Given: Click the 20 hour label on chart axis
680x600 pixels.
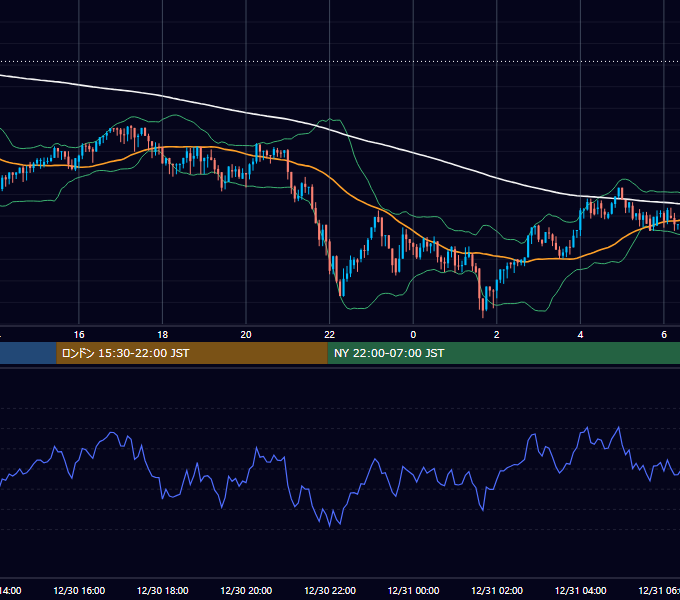Looking at the screenshot, I should point(246,335).
